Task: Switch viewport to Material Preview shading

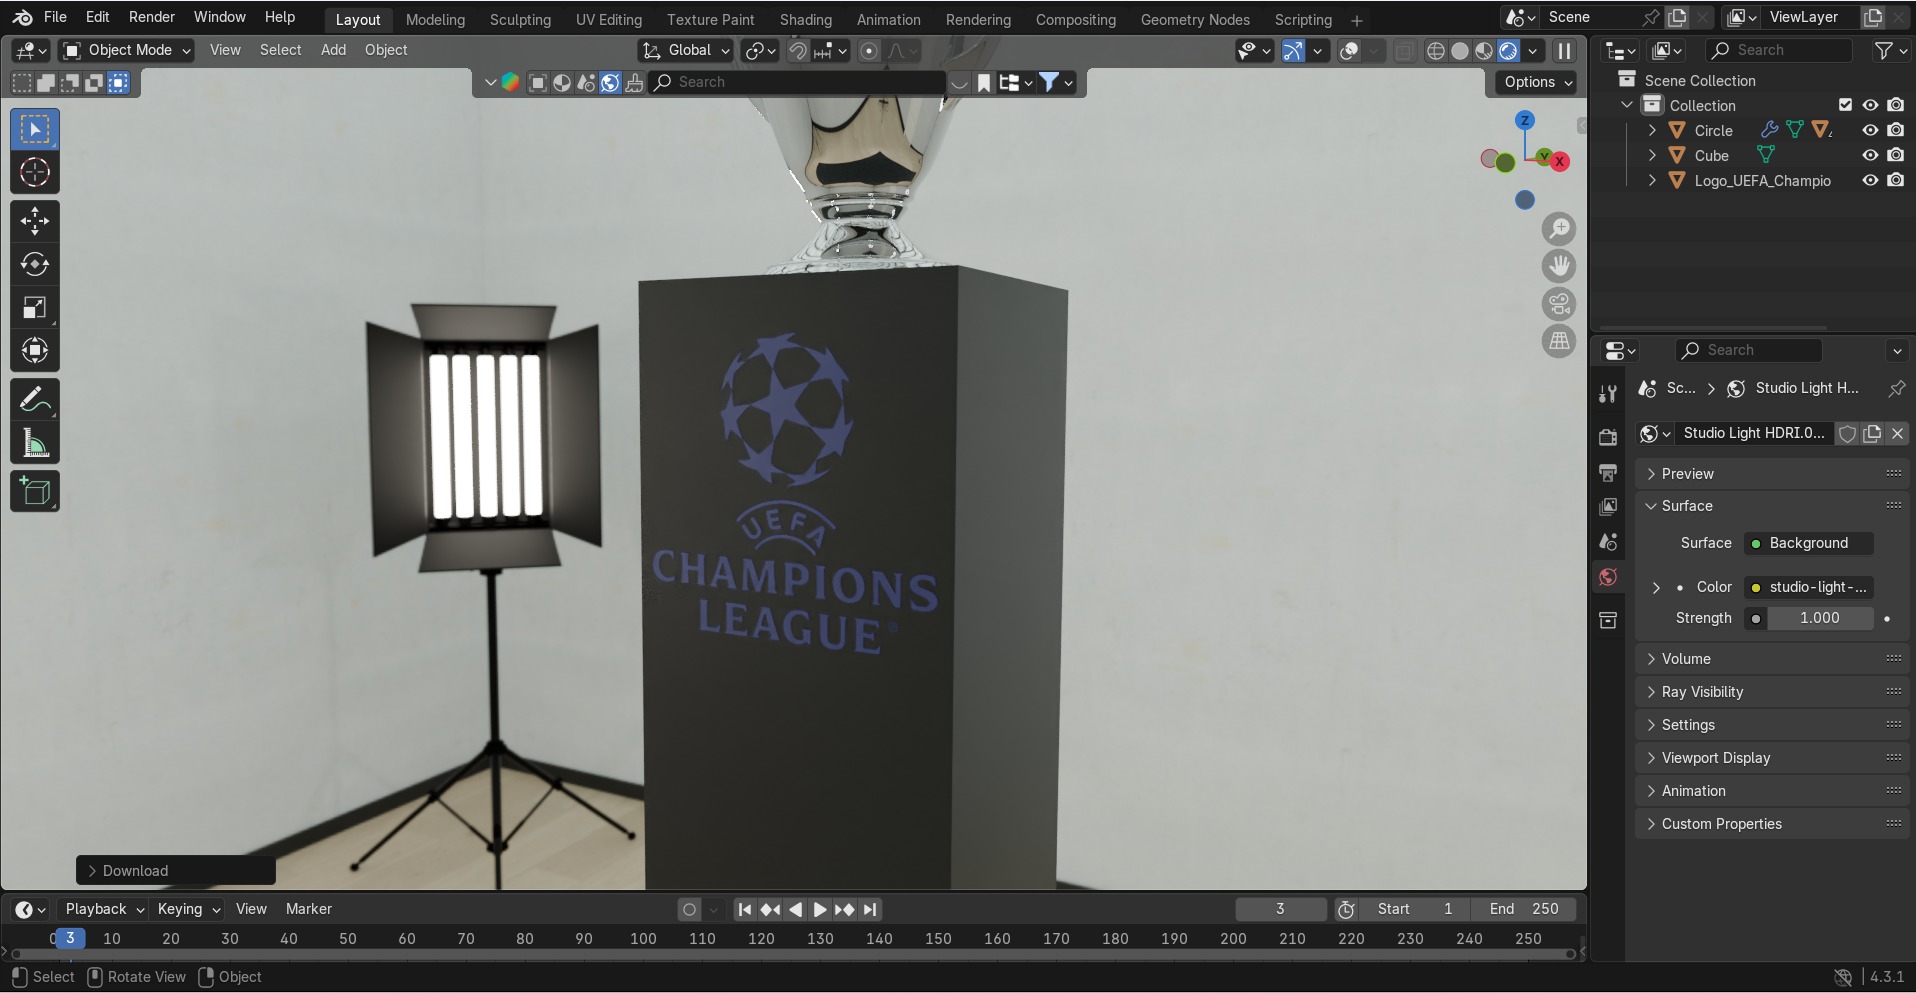Action: click(x=1484, y=51)
